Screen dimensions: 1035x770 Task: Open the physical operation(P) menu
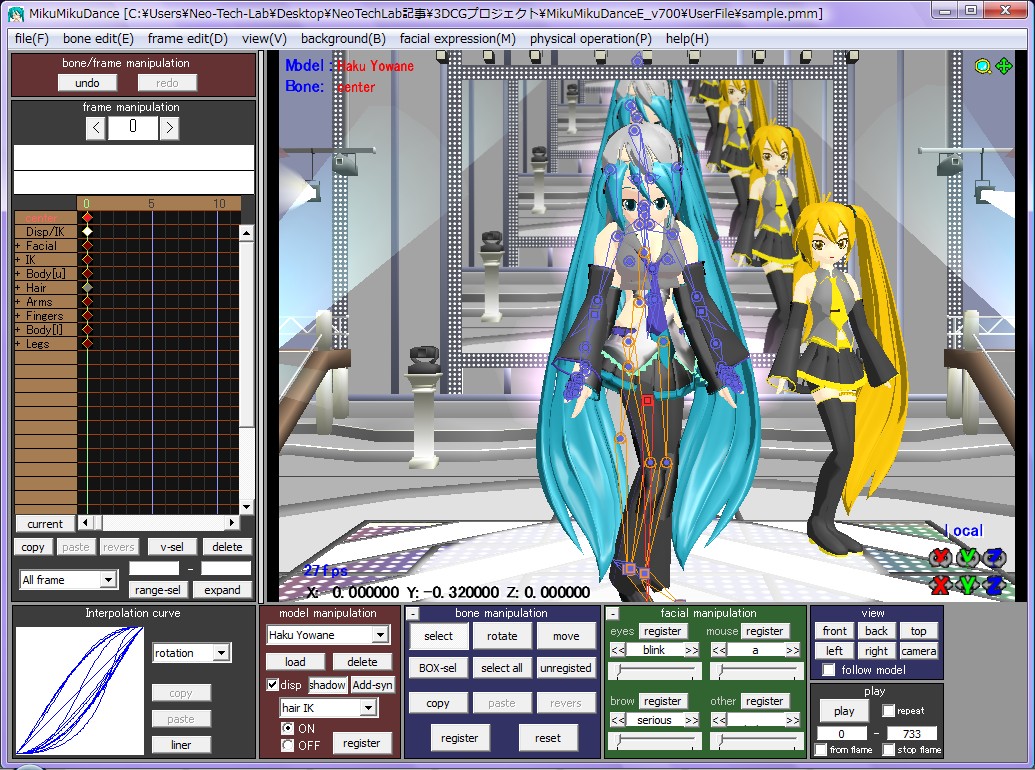point(591,38)
